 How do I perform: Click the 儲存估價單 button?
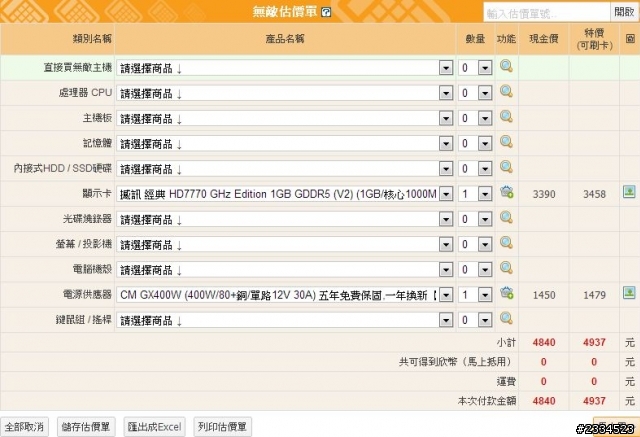click(x=86, y=427)
